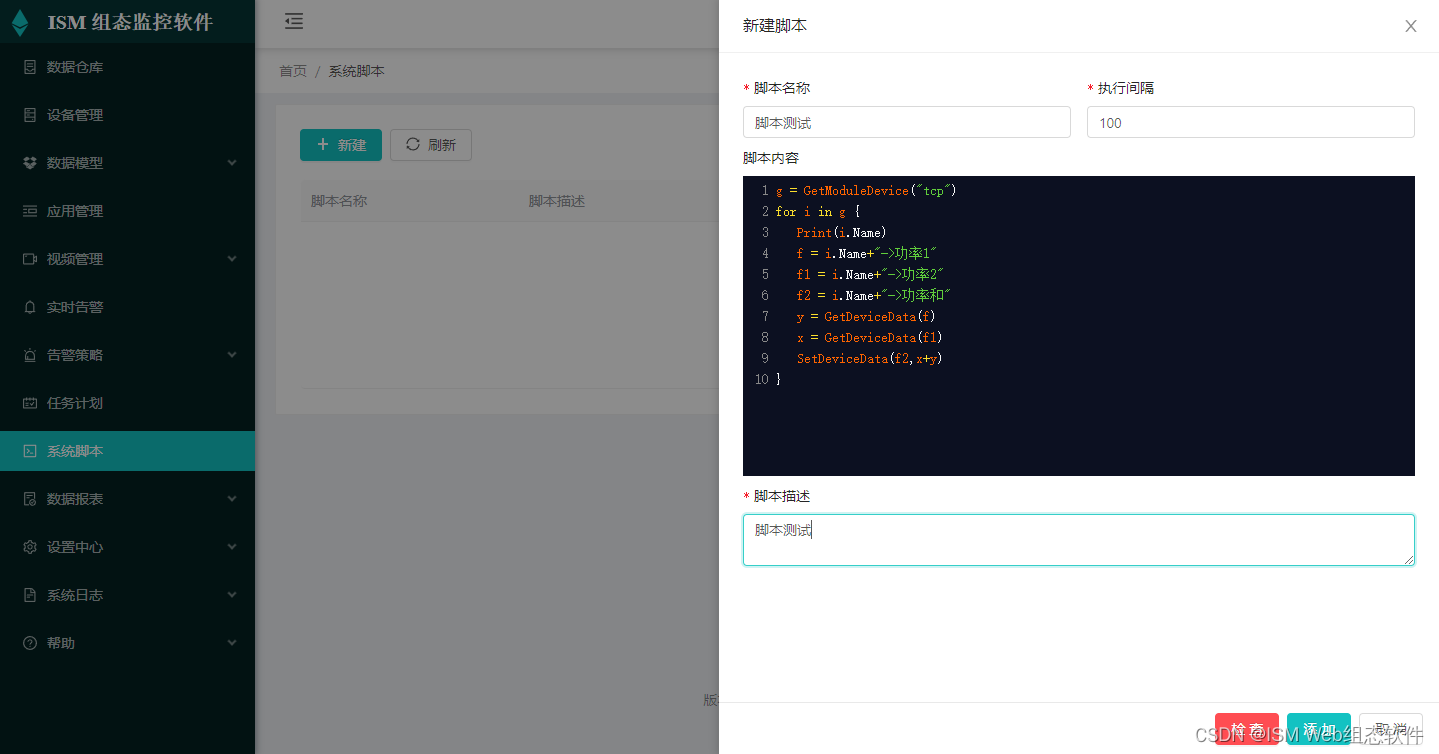
Task: Click code line with 功率和 string
Action: click(874, 295)
